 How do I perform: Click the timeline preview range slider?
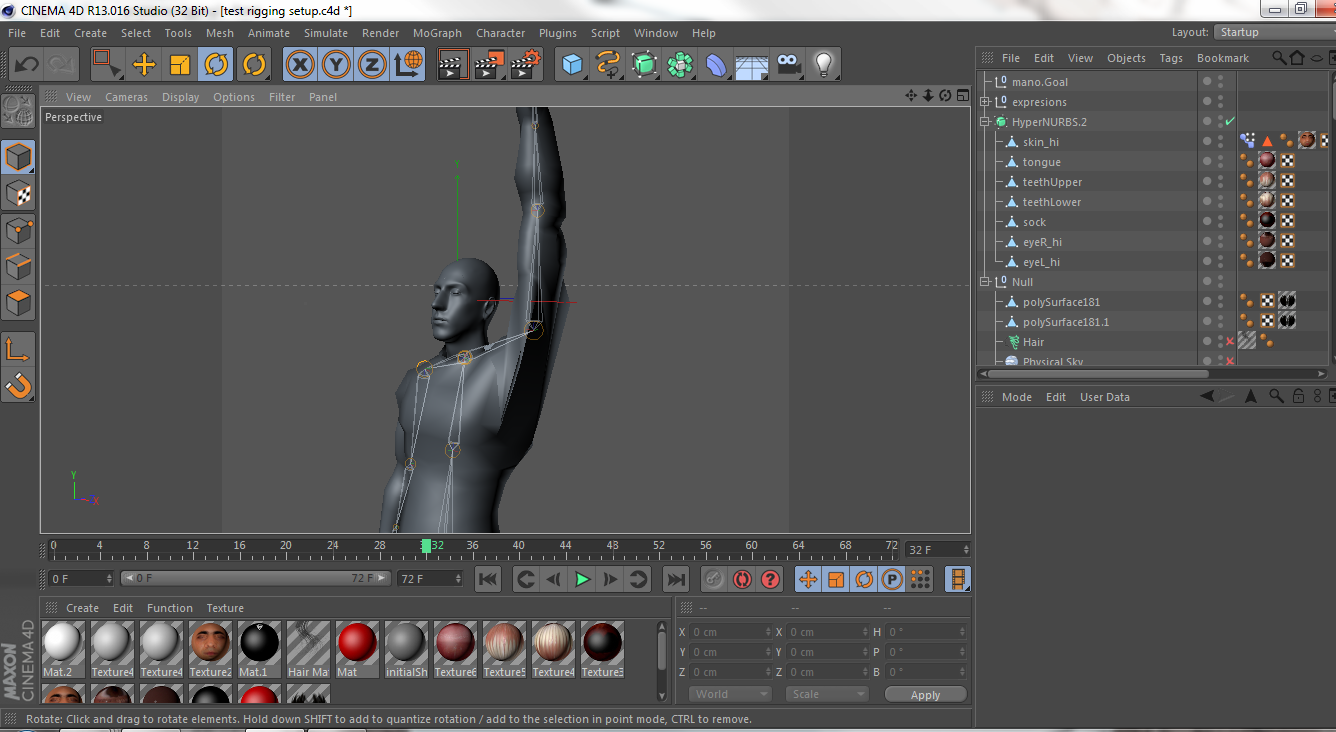click(256, 578)
